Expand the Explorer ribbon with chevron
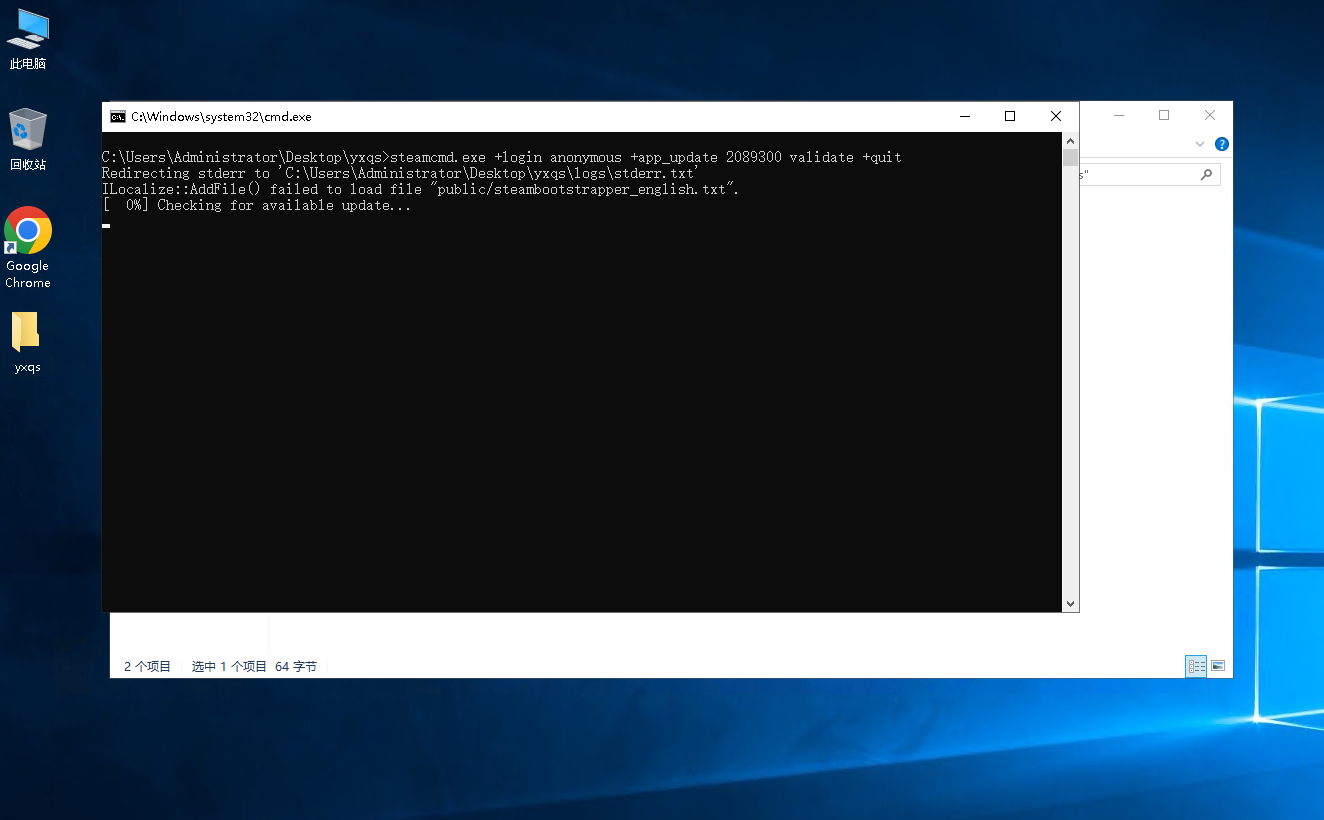The height and width of the screenshot is (820, 1324). pos(1200,144)
